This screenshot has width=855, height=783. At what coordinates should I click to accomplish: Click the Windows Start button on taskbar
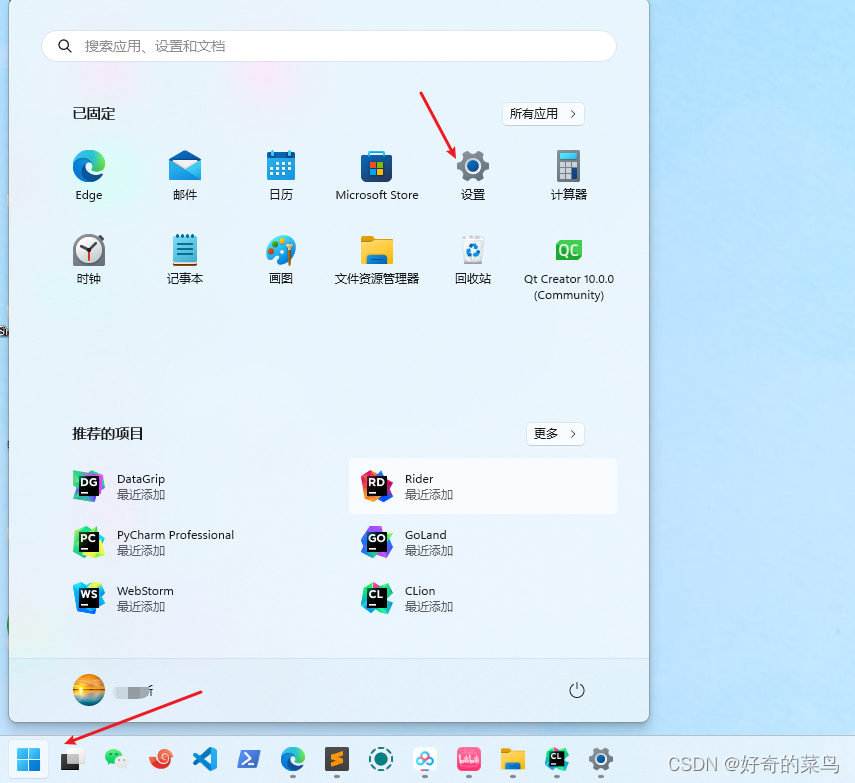coord(28,759)
